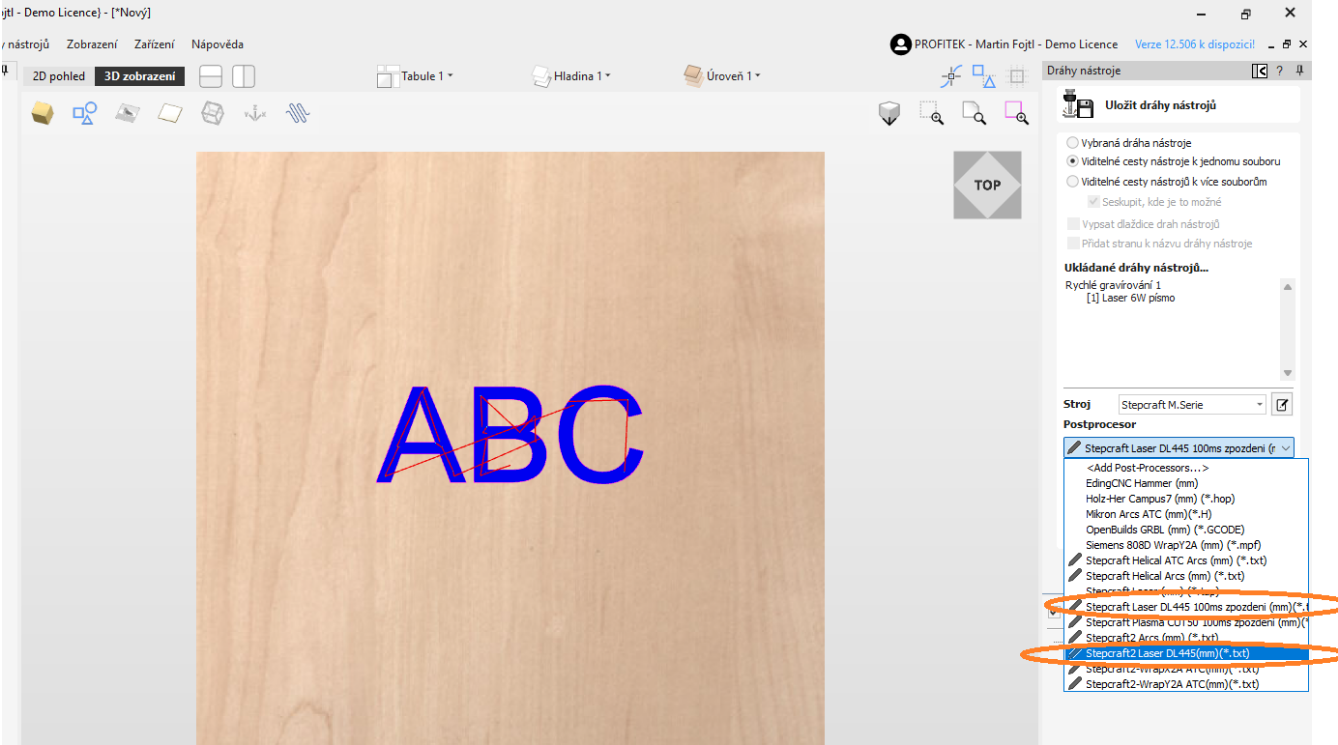
Task: Click the edit machine icon beside Stroj
Action: coord(1281,405)
